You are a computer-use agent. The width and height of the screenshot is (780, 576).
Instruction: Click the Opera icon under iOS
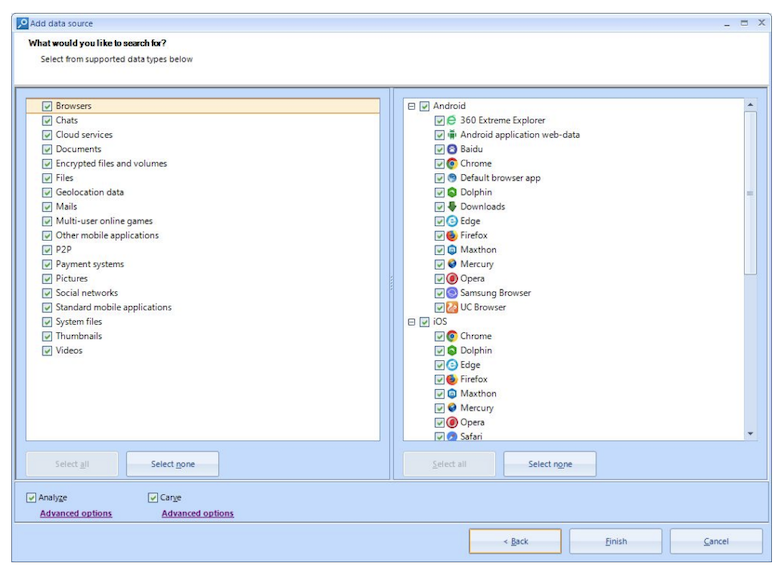point(452,422)
